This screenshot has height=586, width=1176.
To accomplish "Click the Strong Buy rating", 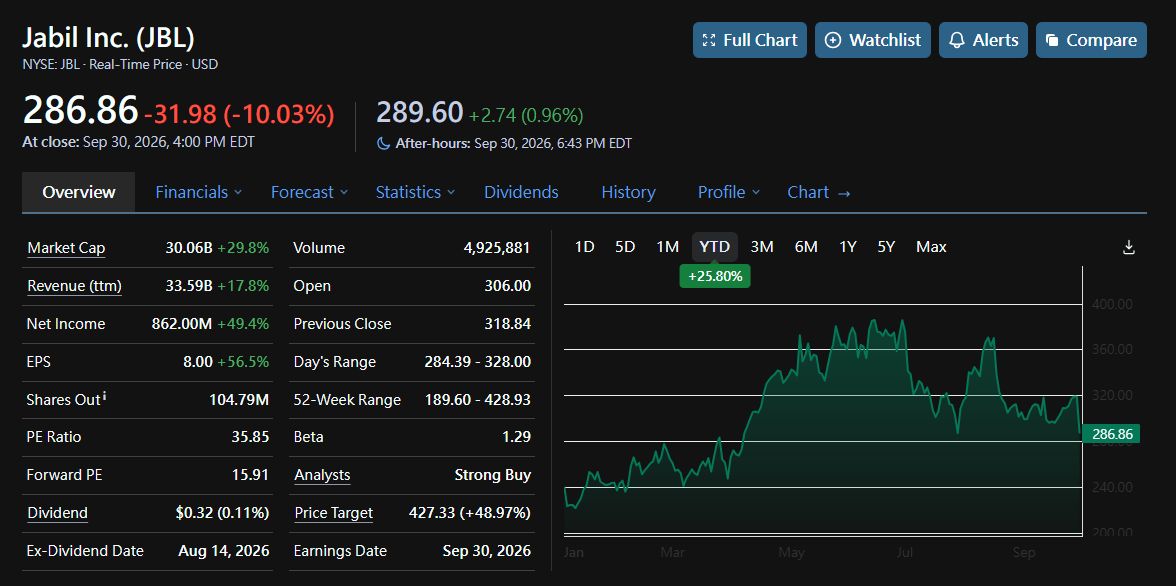I will [x=493, y=475].
